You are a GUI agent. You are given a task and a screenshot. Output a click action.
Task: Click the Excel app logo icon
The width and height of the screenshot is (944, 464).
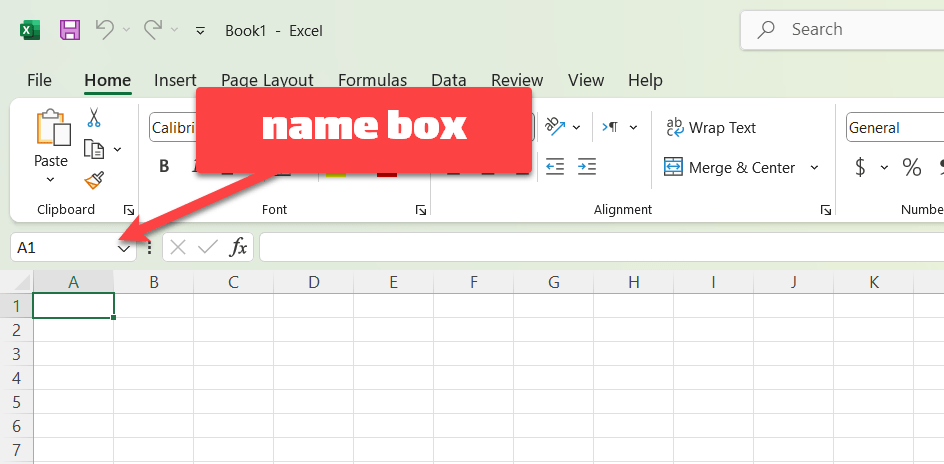tap(30, 29)
